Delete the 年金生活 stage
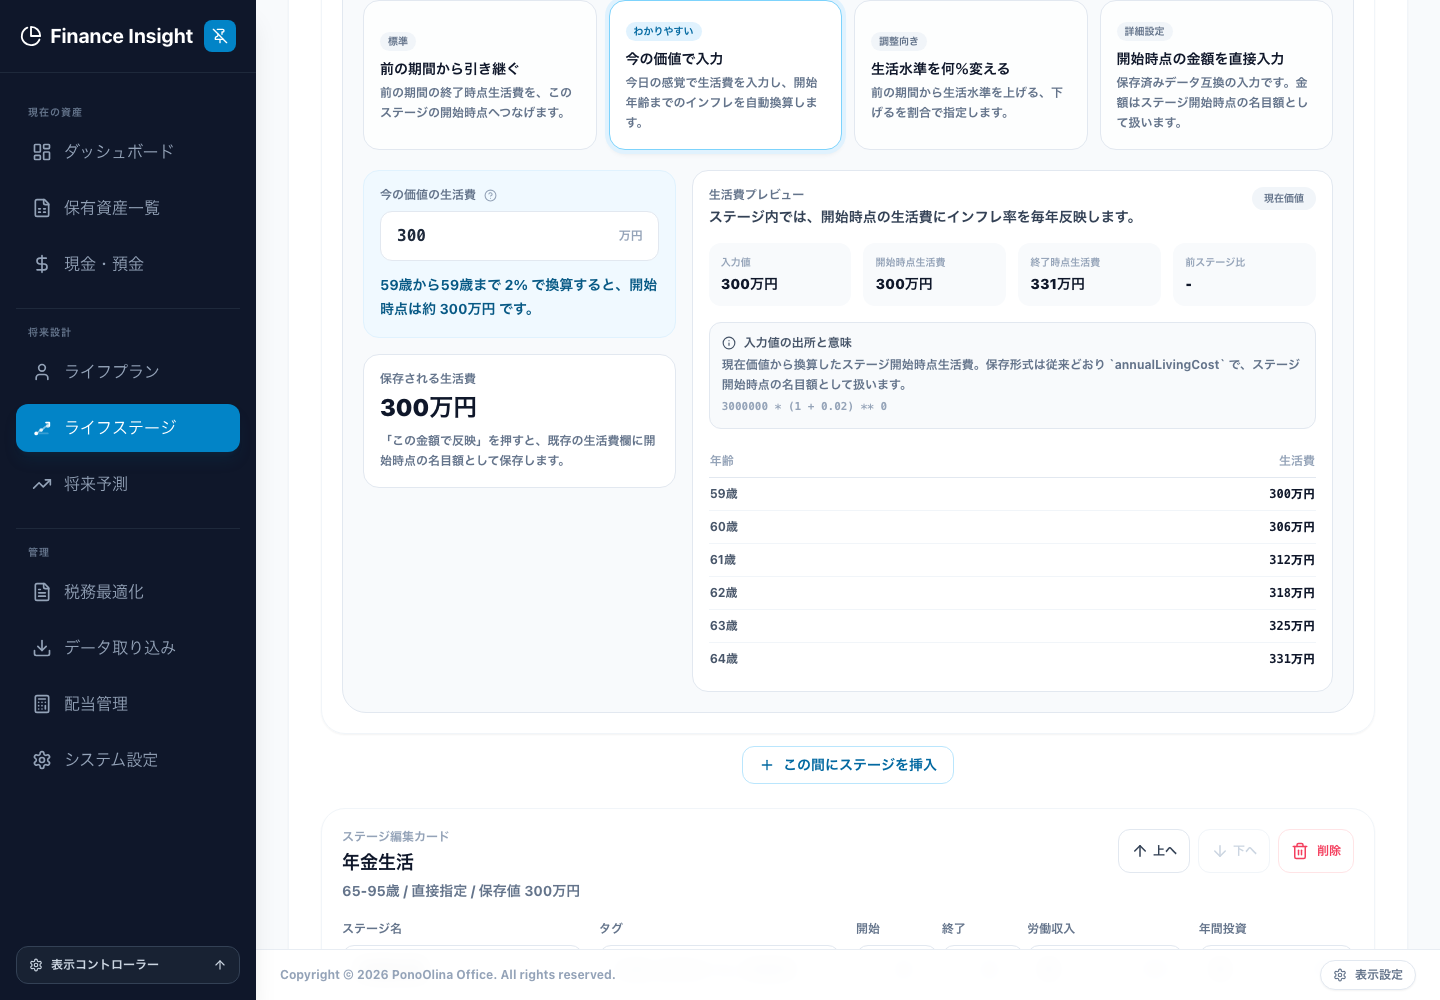Image resolution: width=1440 pixels, height=1000 pixels. coord(1316,851)
